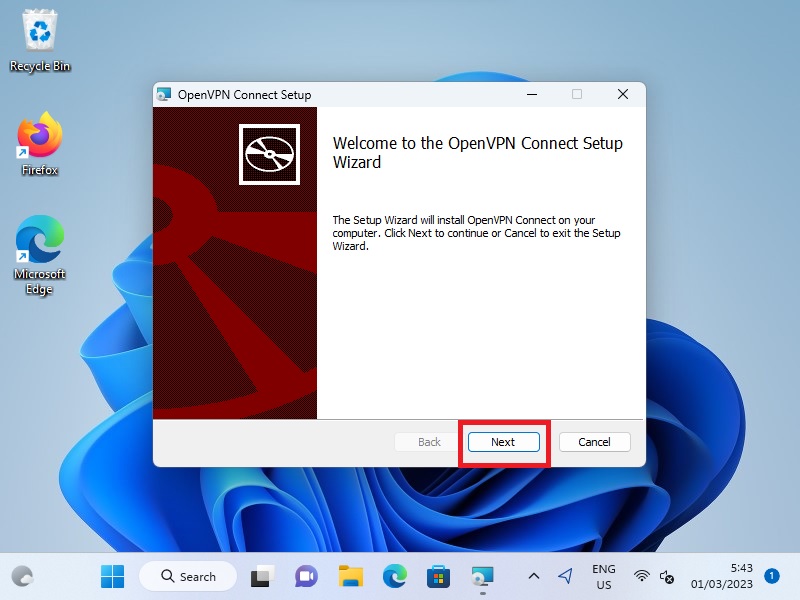The image size is (800, 600).
Task: Open File Explorer from the taskbar
Action: coord(350,576)
